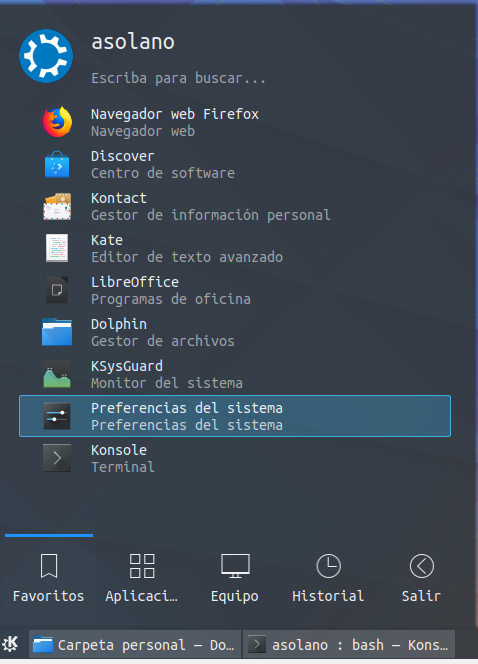The image size is (478, 664).
Task: Click the asolano user avatar icon
Action: 46,56
